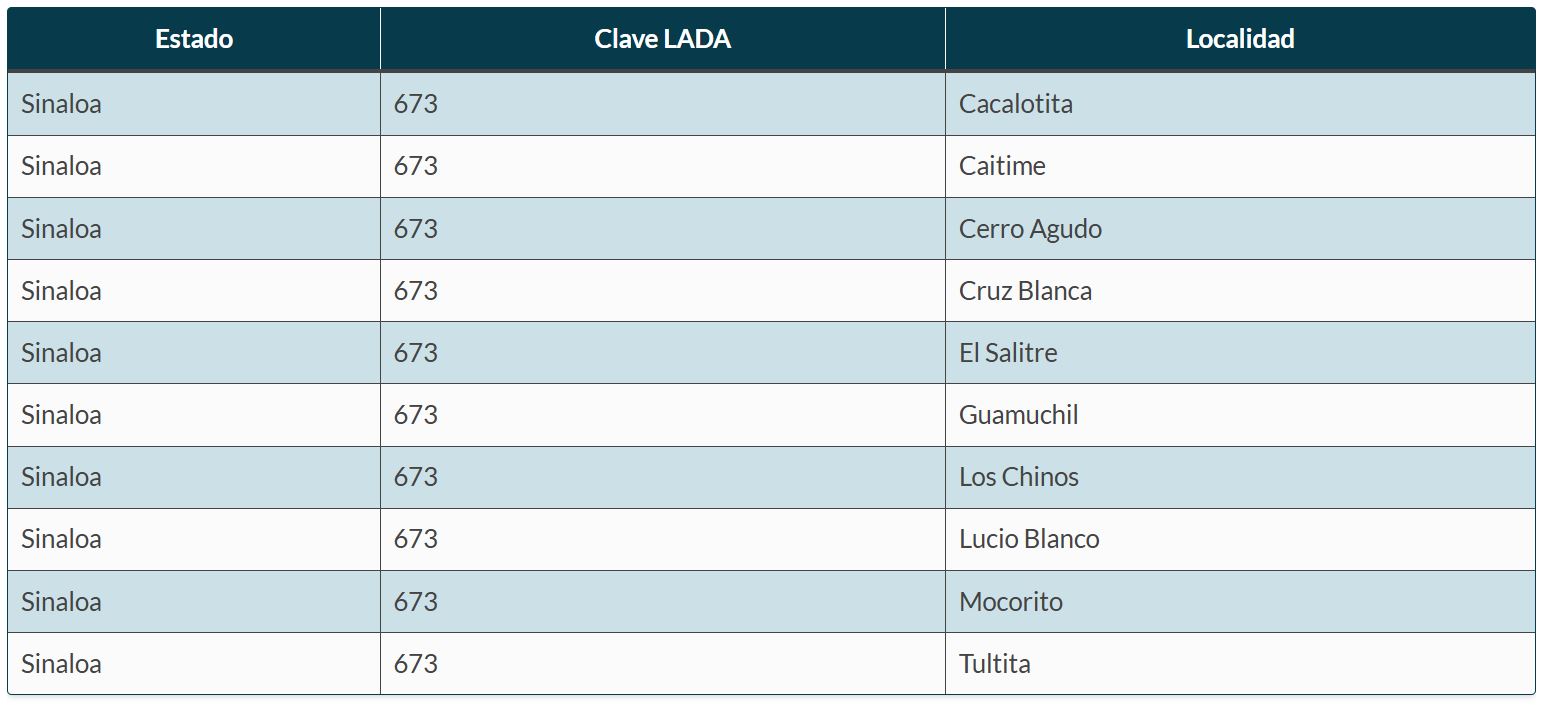Click the Tultita locality cell
The image size is (1544, 706).
(x=994, y=664)
